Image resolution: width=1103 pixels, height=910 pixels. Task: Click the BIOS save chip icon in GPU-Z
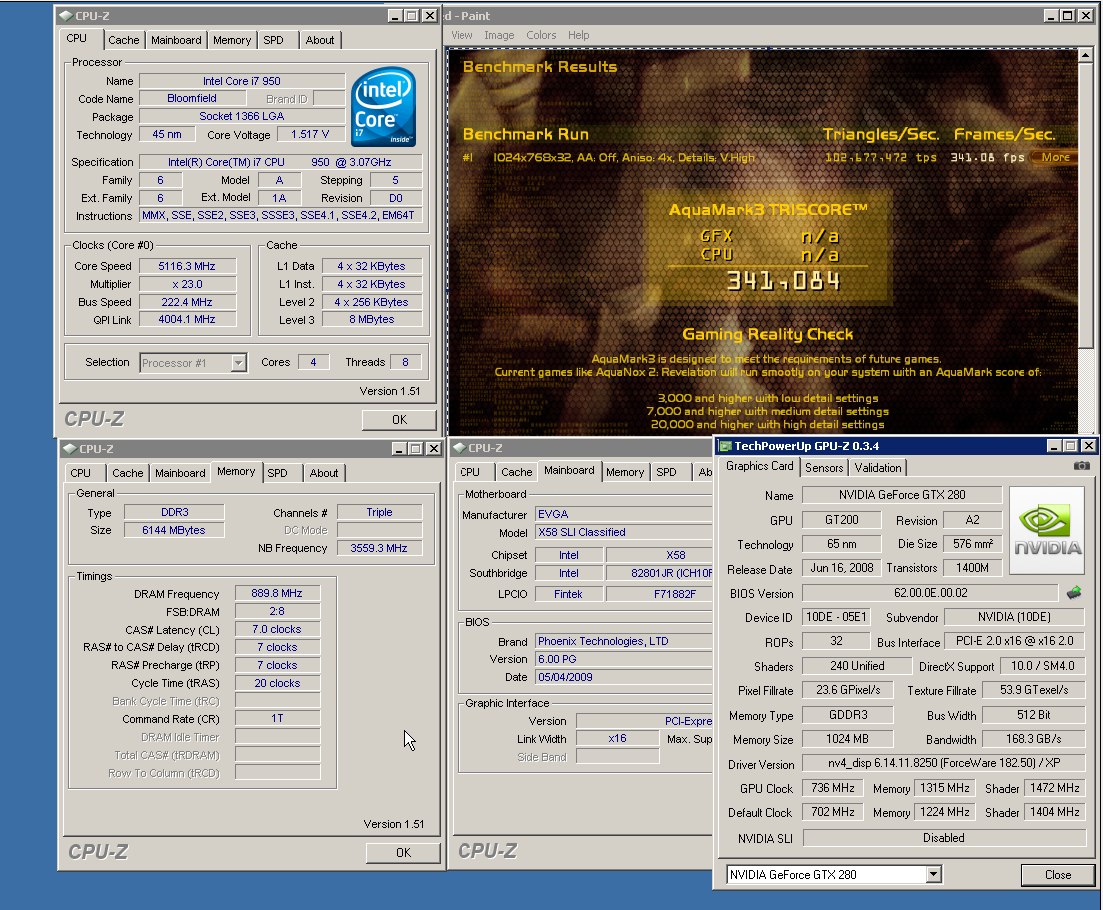1073,593
